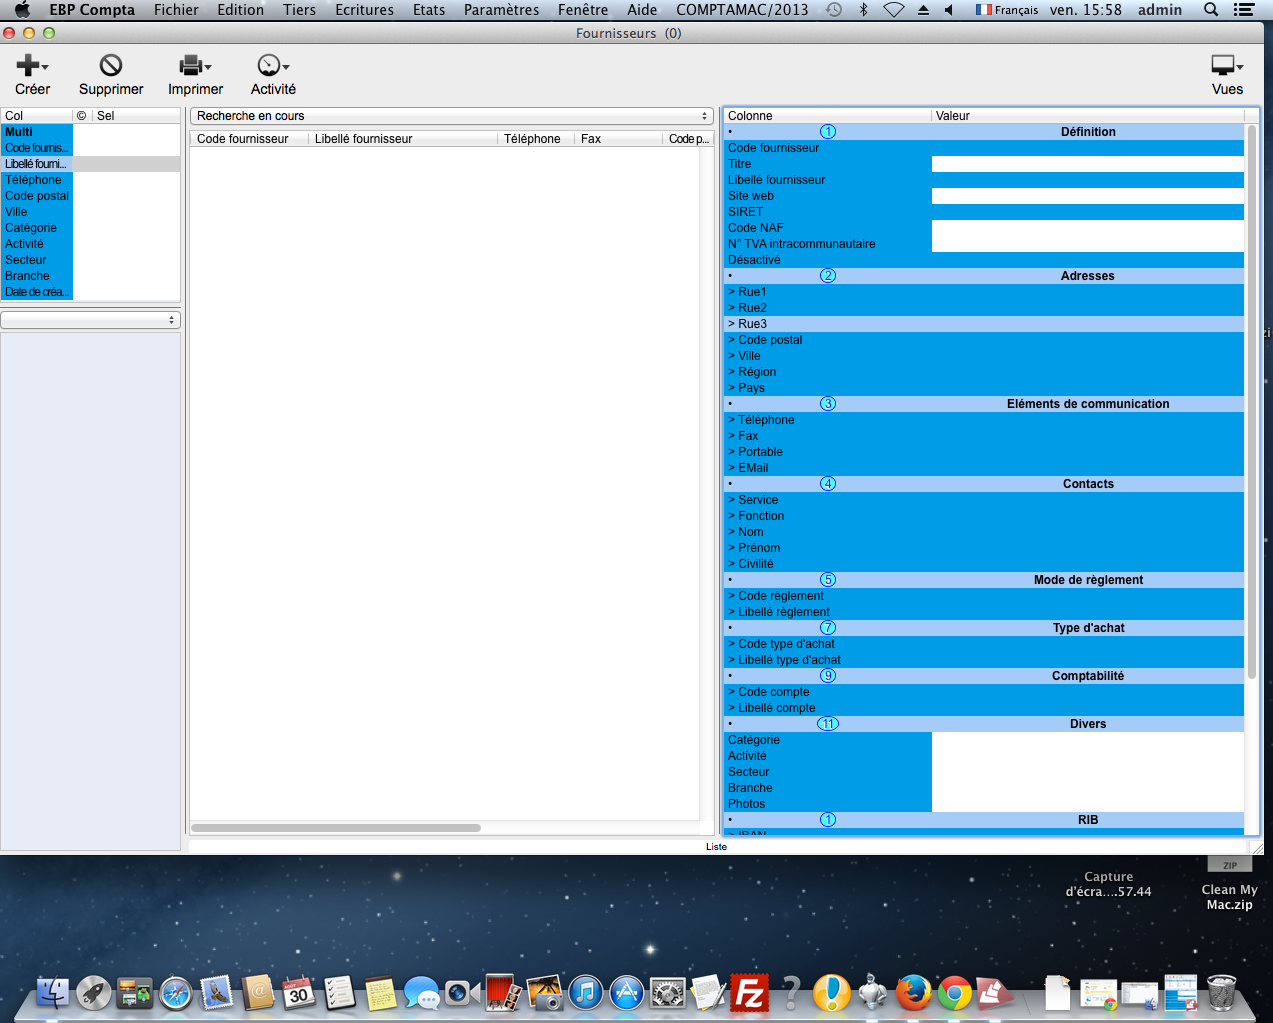Launch Firefox from the dock
1273x1023 pixels.
click(913, 993)
